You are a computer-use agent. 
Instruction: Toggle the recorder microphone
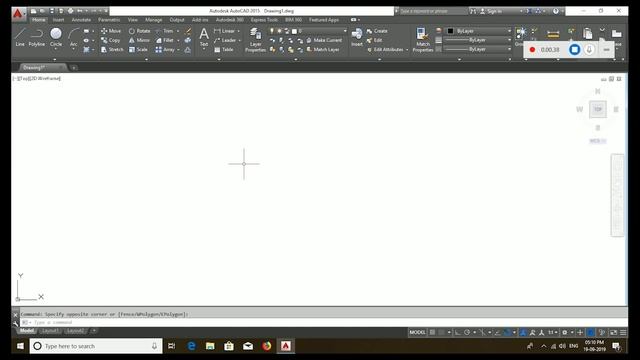[589, 49]
